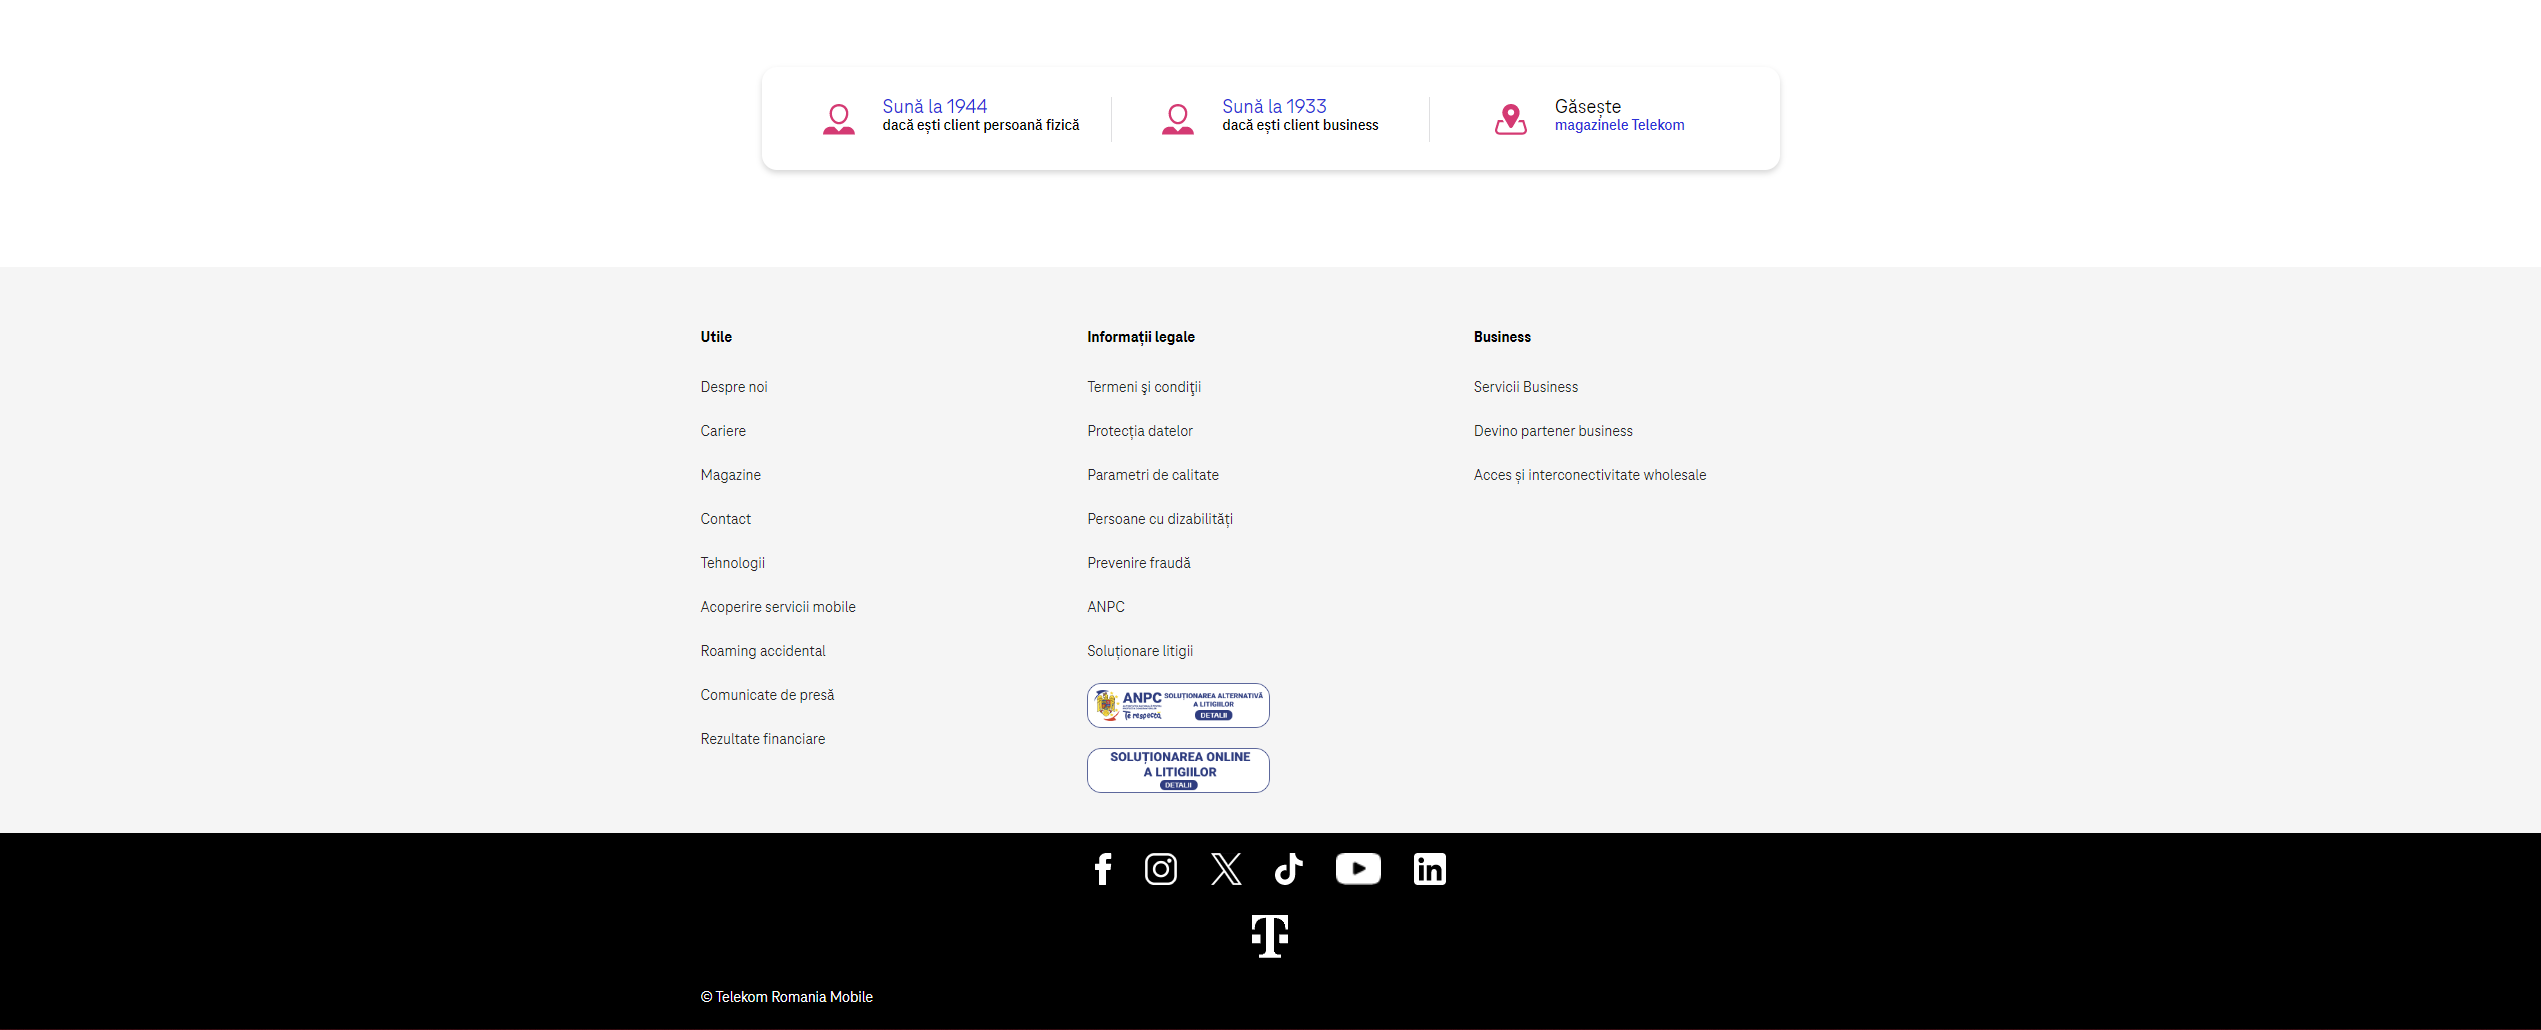Click the YouTube icon
This screenshot has width=2541, height=1030.
[x=1357, y=869]
